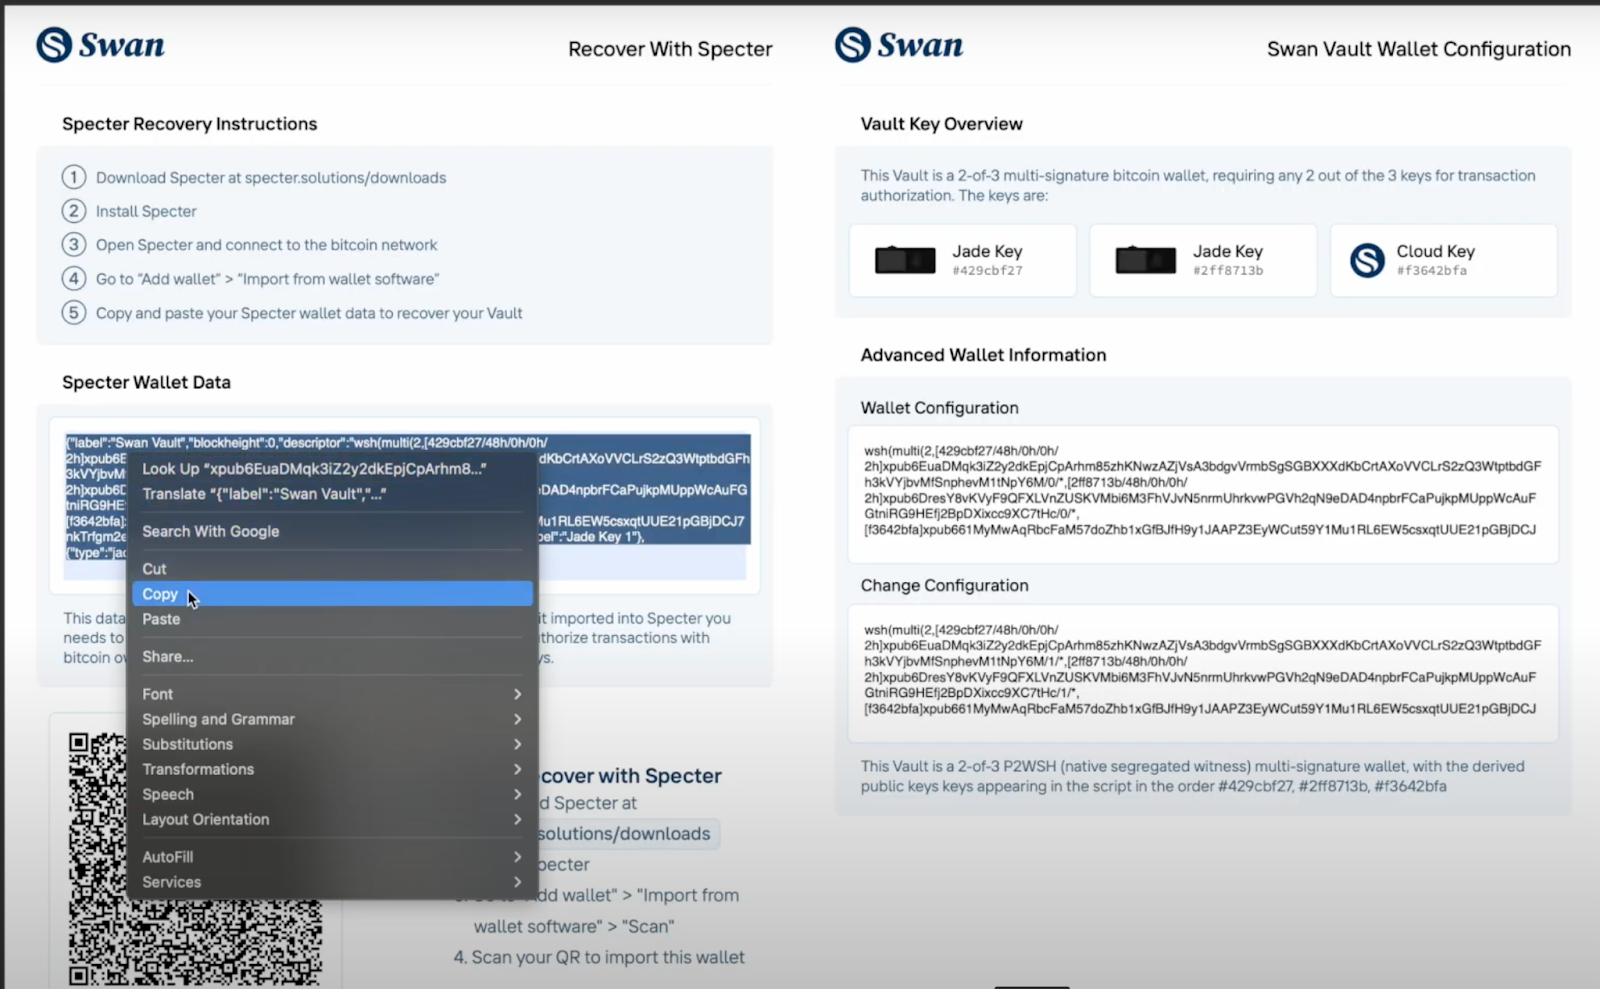Select the Translate "label":"Swan Vault" menu entry
The width and height of the screenshot is (1600, 989).
click(x=332, y=494)
